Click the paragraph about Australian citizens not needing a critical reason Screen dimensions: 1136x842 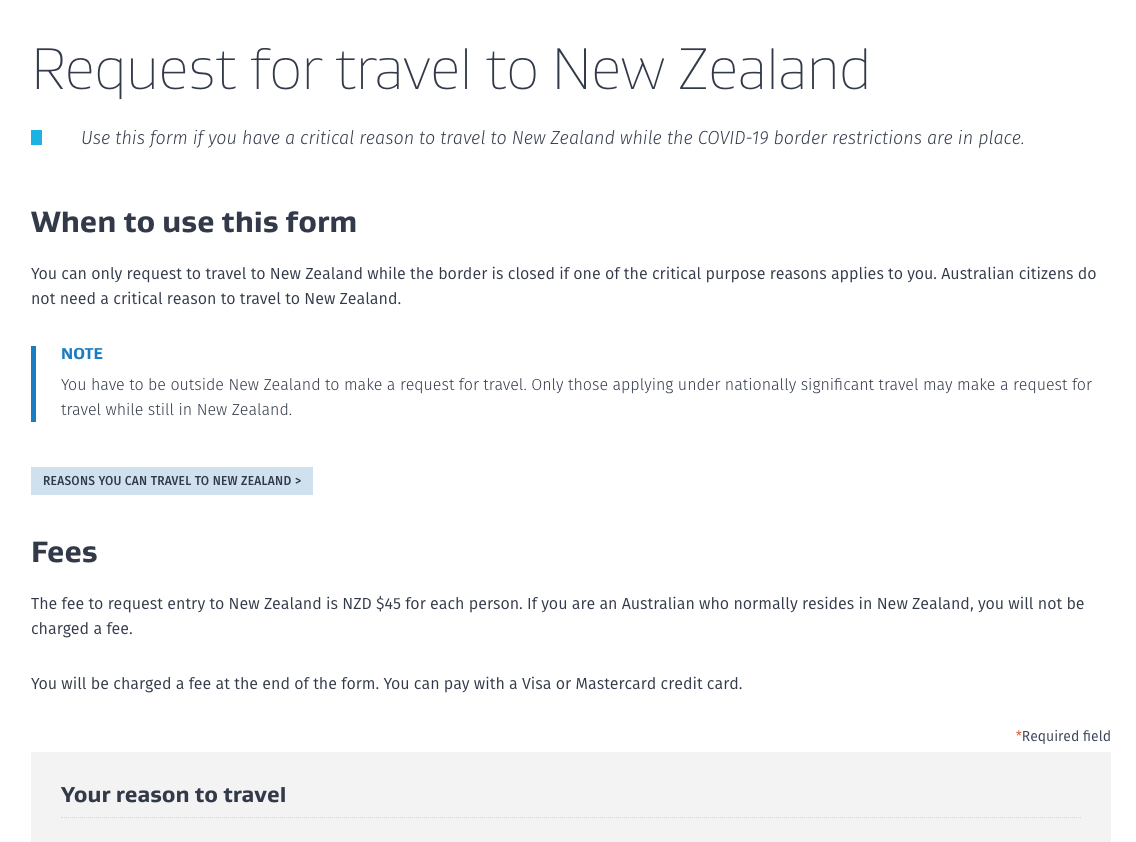tap(563, 286)
